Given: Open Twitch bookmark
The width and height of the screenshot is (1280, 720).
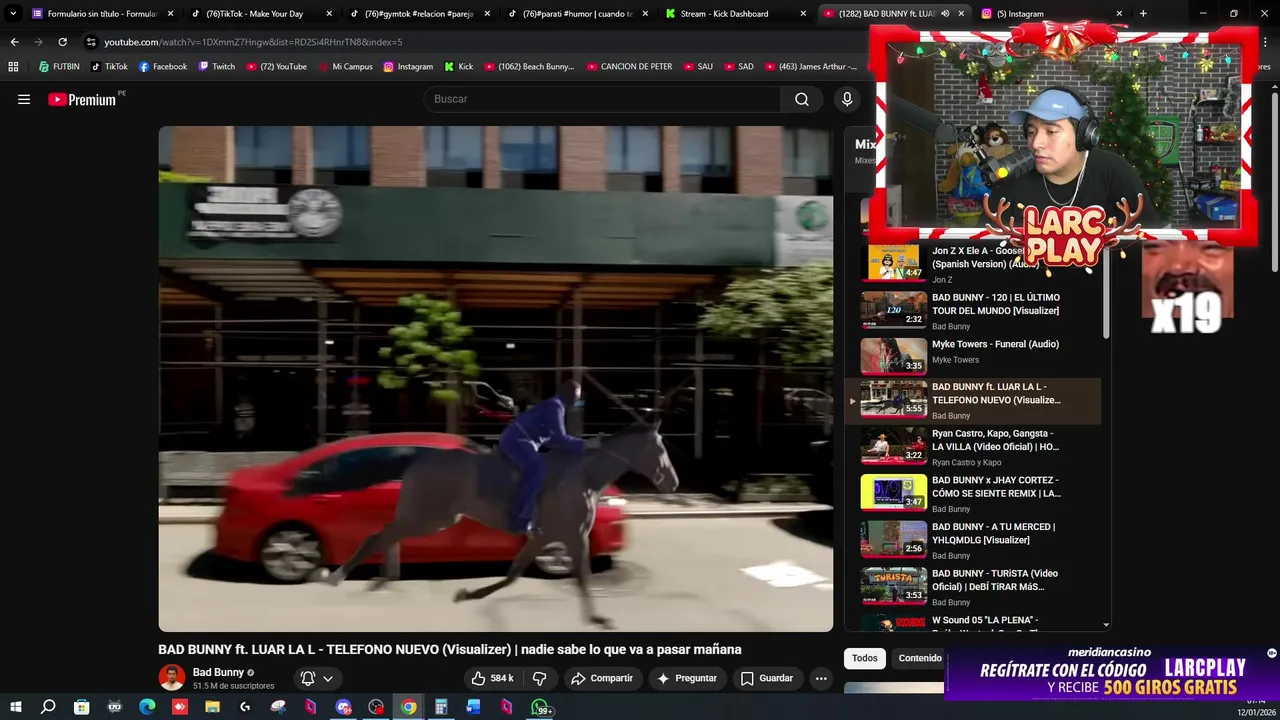Looking at the screenshot, I should tap(217, 67).
